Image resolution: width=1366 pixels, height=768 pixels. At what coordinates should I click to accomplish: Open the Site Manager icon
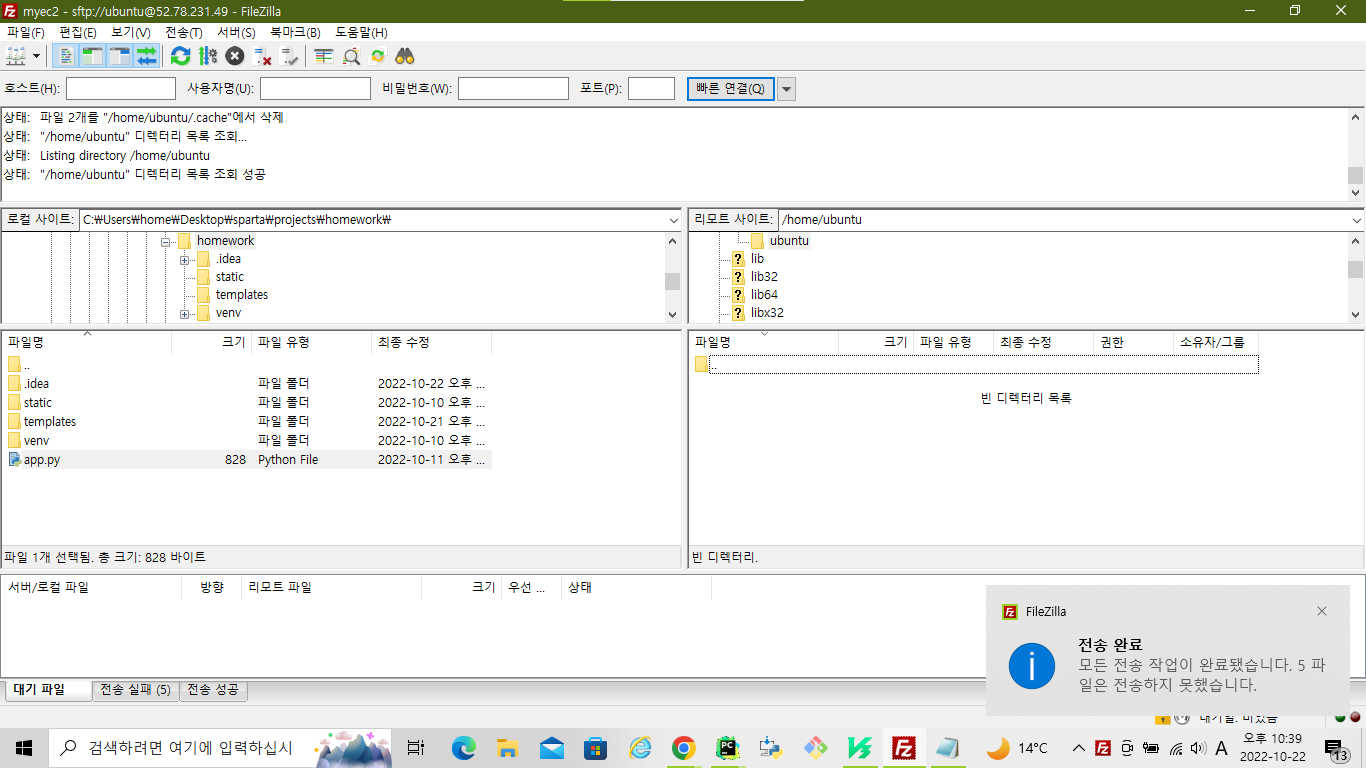coord(16,56)
